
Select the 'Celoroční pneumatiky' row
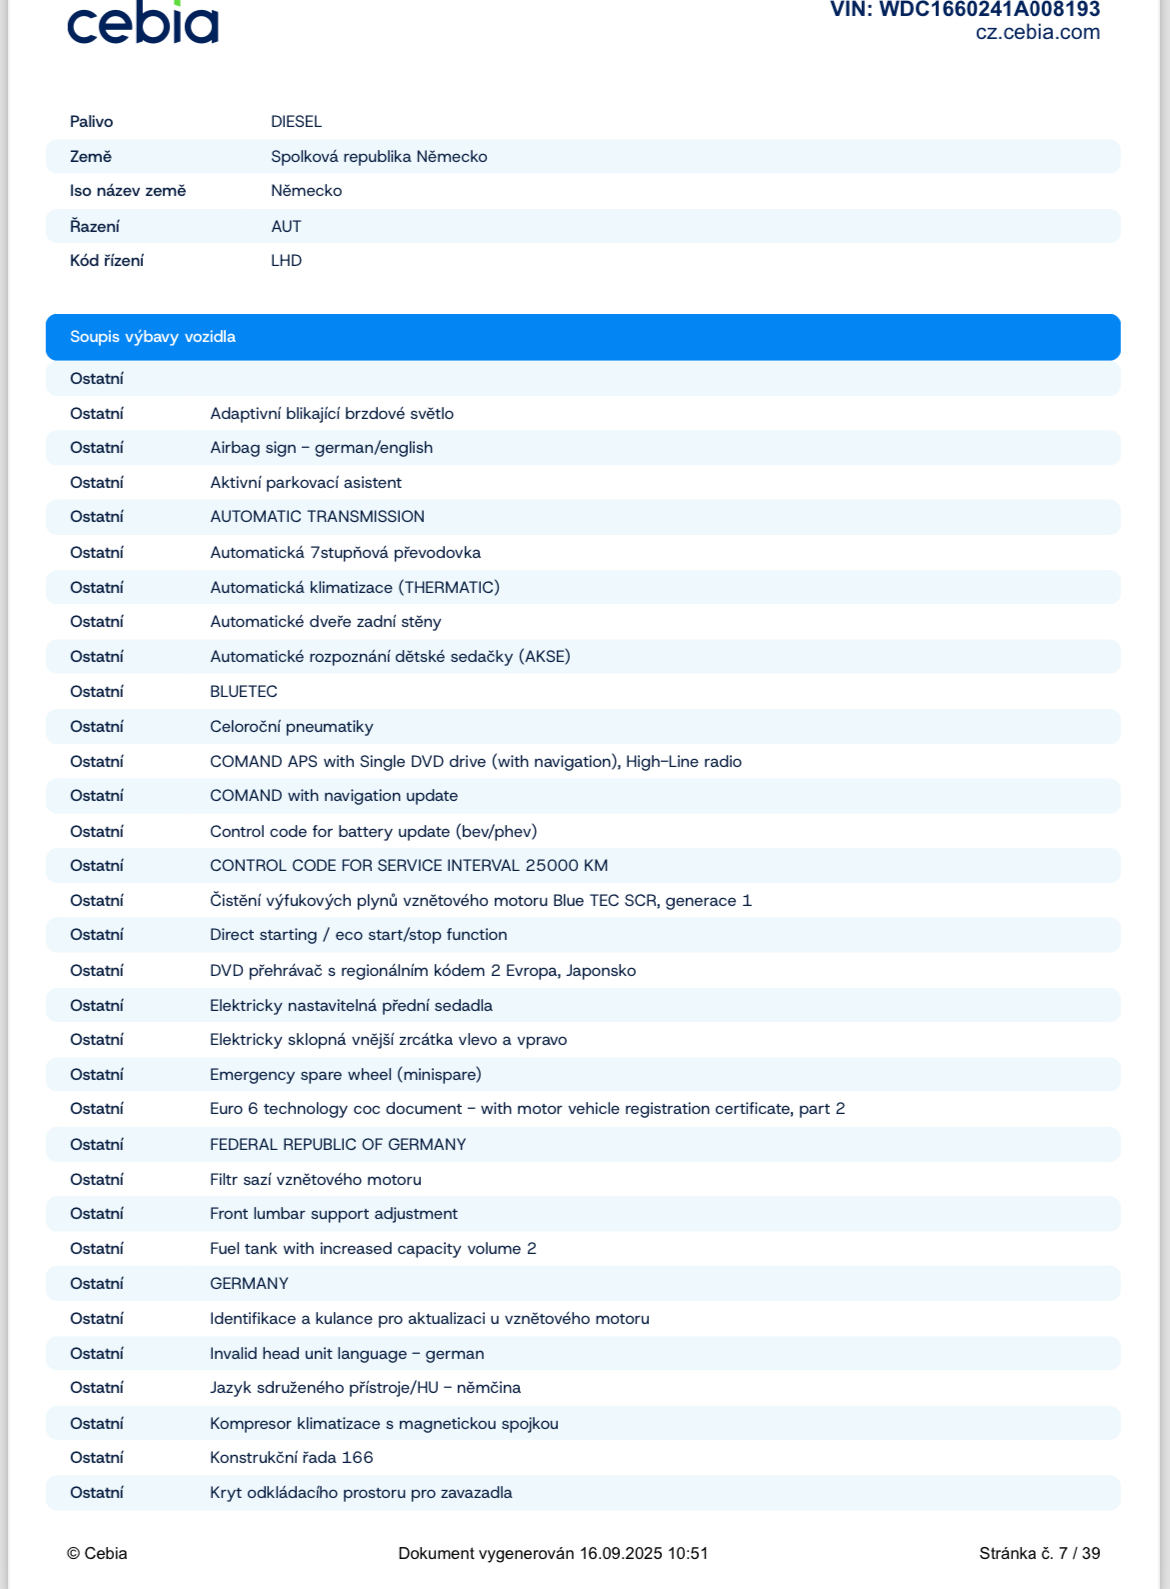click(x=291, y=727)
